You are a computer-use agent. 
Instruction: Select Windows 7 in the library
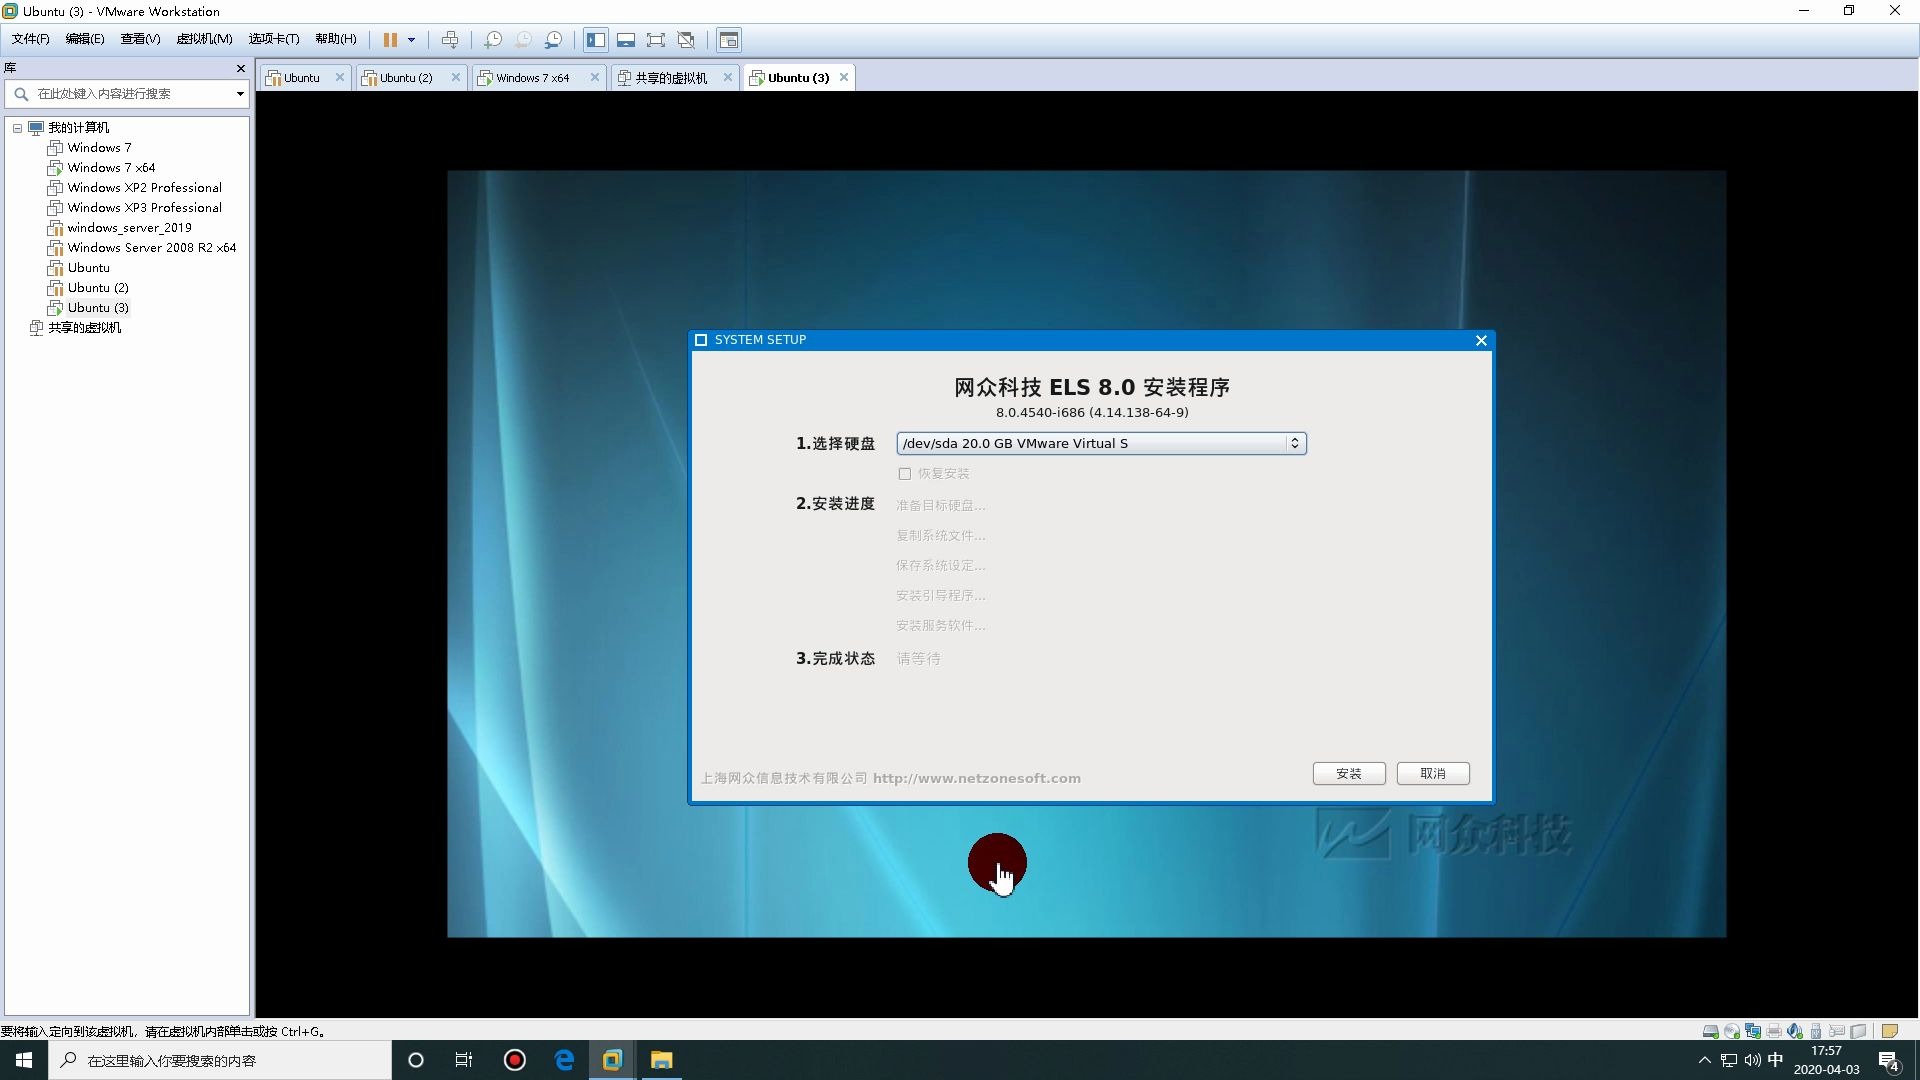tap(99, 148)
